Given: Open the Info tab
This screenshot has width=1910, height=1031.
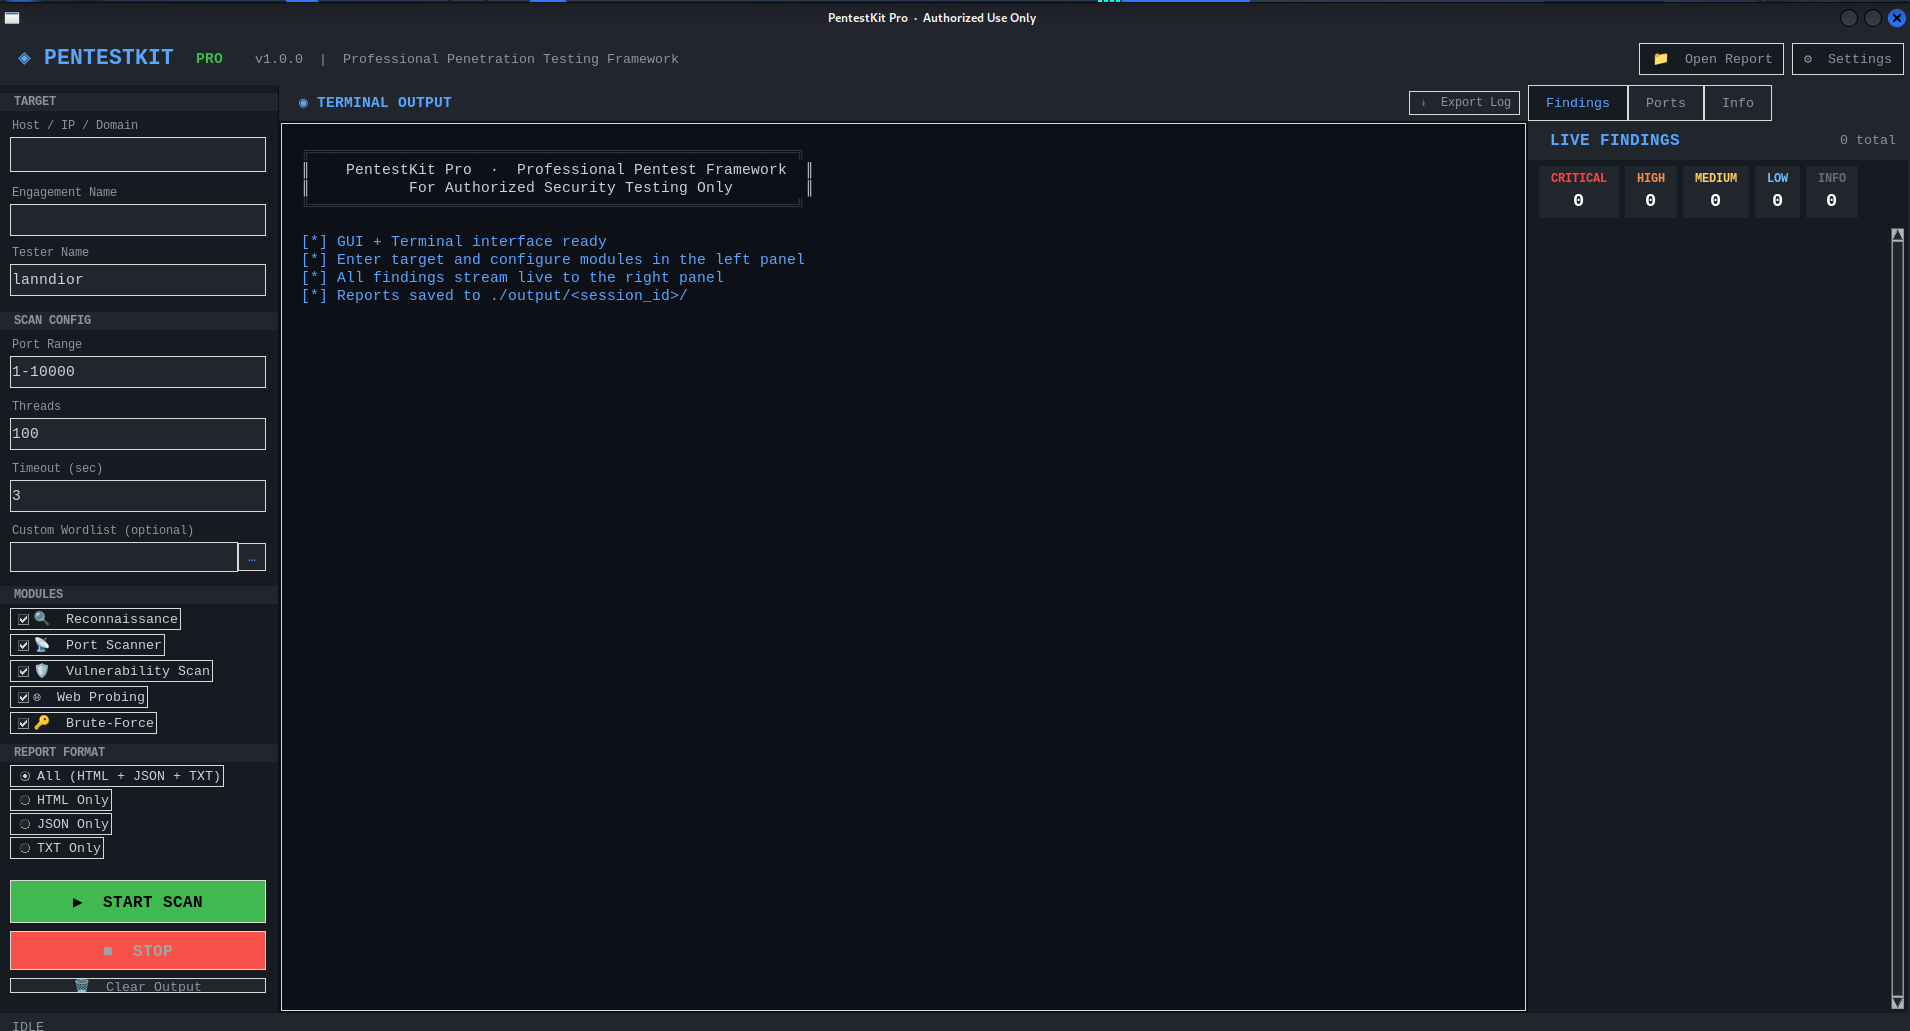Looking at the screenshot, I should pos(1737,103).
